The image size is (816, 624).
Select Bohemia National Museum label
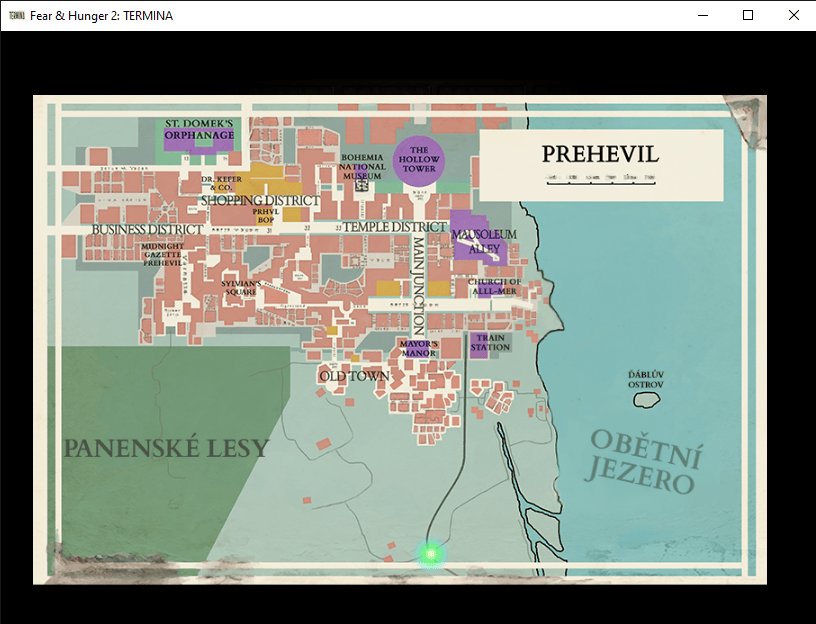pos(362,167)
